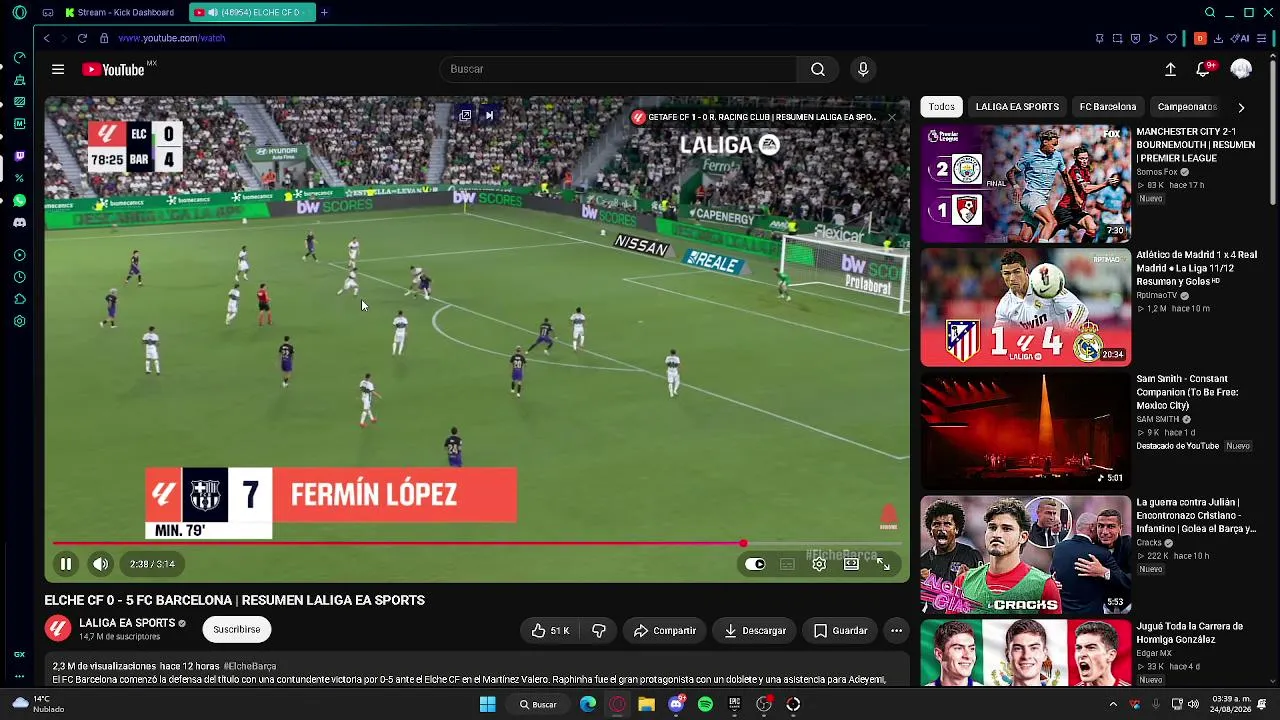Open YouTube notifications bell
The image size is (1280, 720).
[x=1203, y=69]
